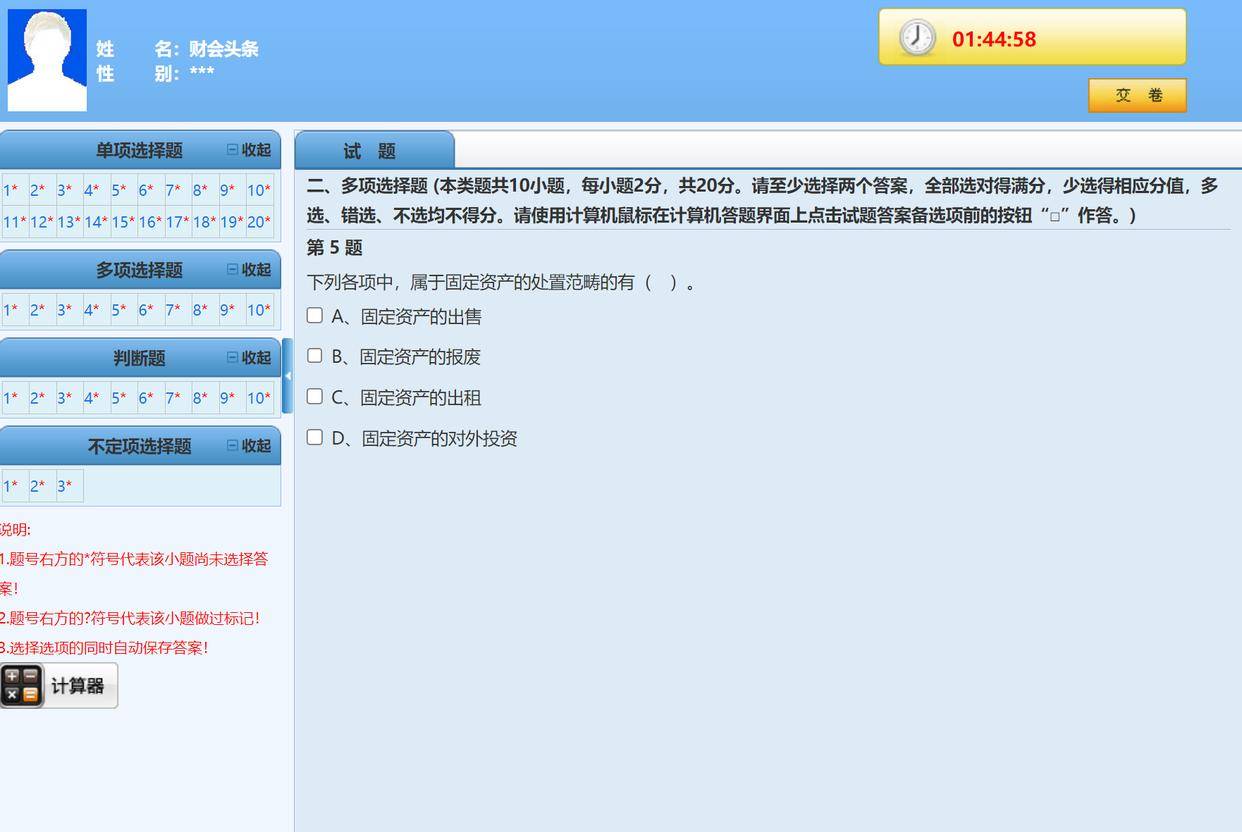Select option D 固定资产的对外投资

(x=315, y=437)
